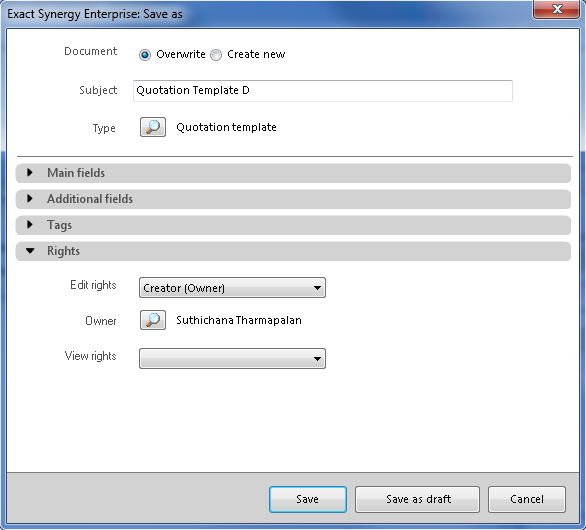The image size is (586, 530).
Task: Click the Main fields triangle arrow
Action: tap(30, 173)
